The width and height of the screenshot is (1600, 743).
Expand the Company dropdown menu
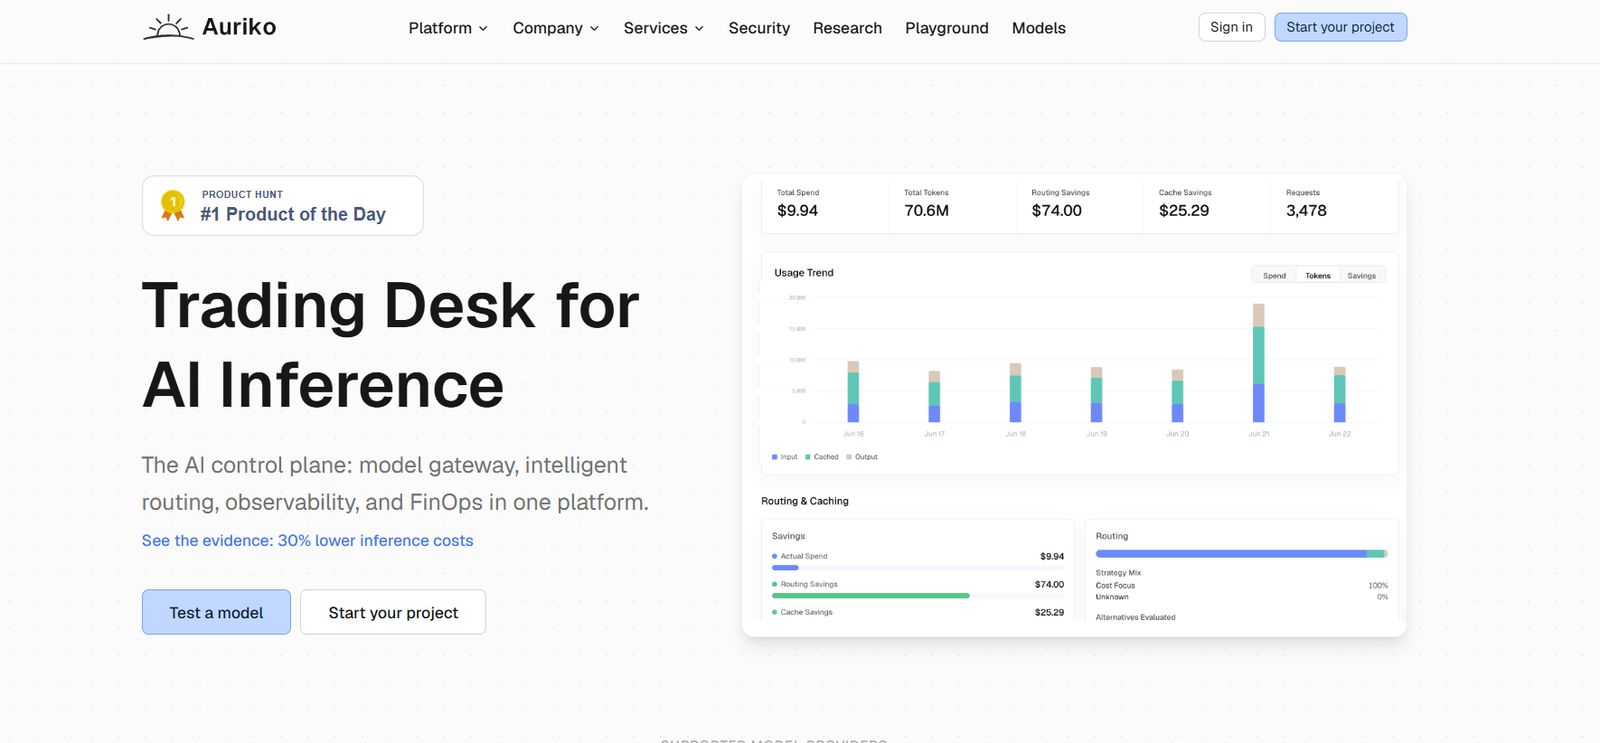pos(556,28)
